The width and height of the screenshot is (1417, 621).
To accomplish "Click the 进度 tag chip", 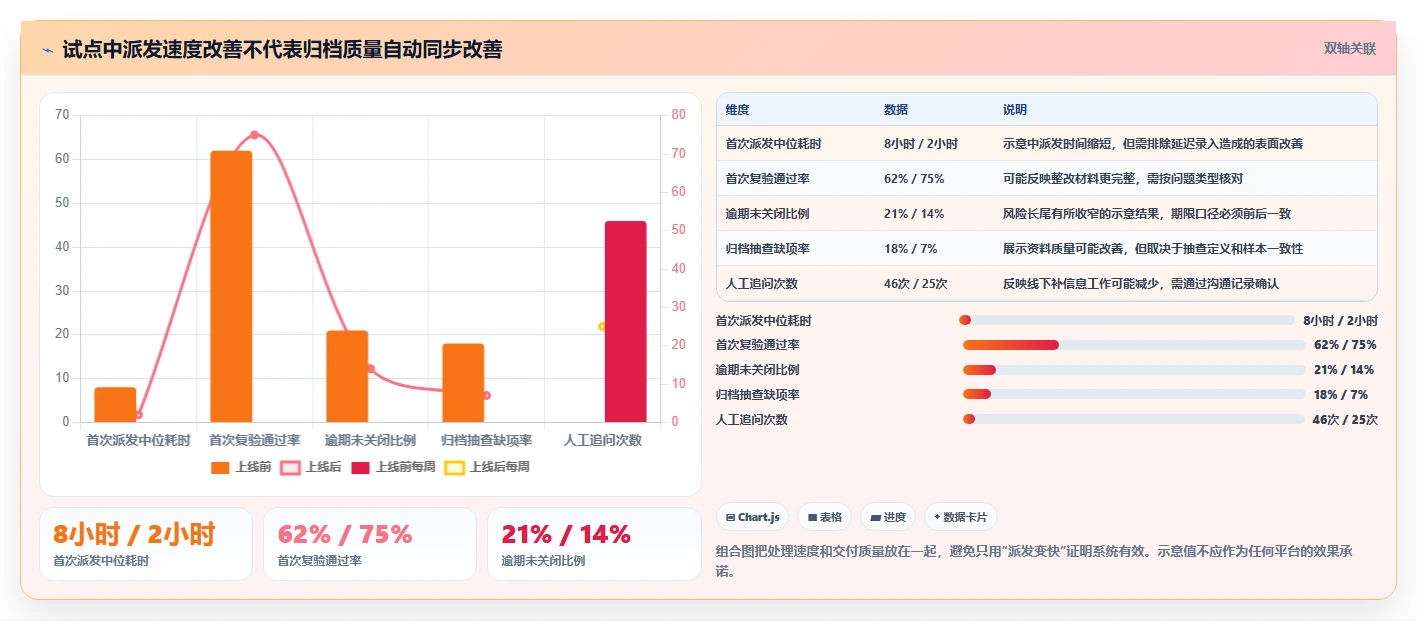I will (x=888, y=517).
